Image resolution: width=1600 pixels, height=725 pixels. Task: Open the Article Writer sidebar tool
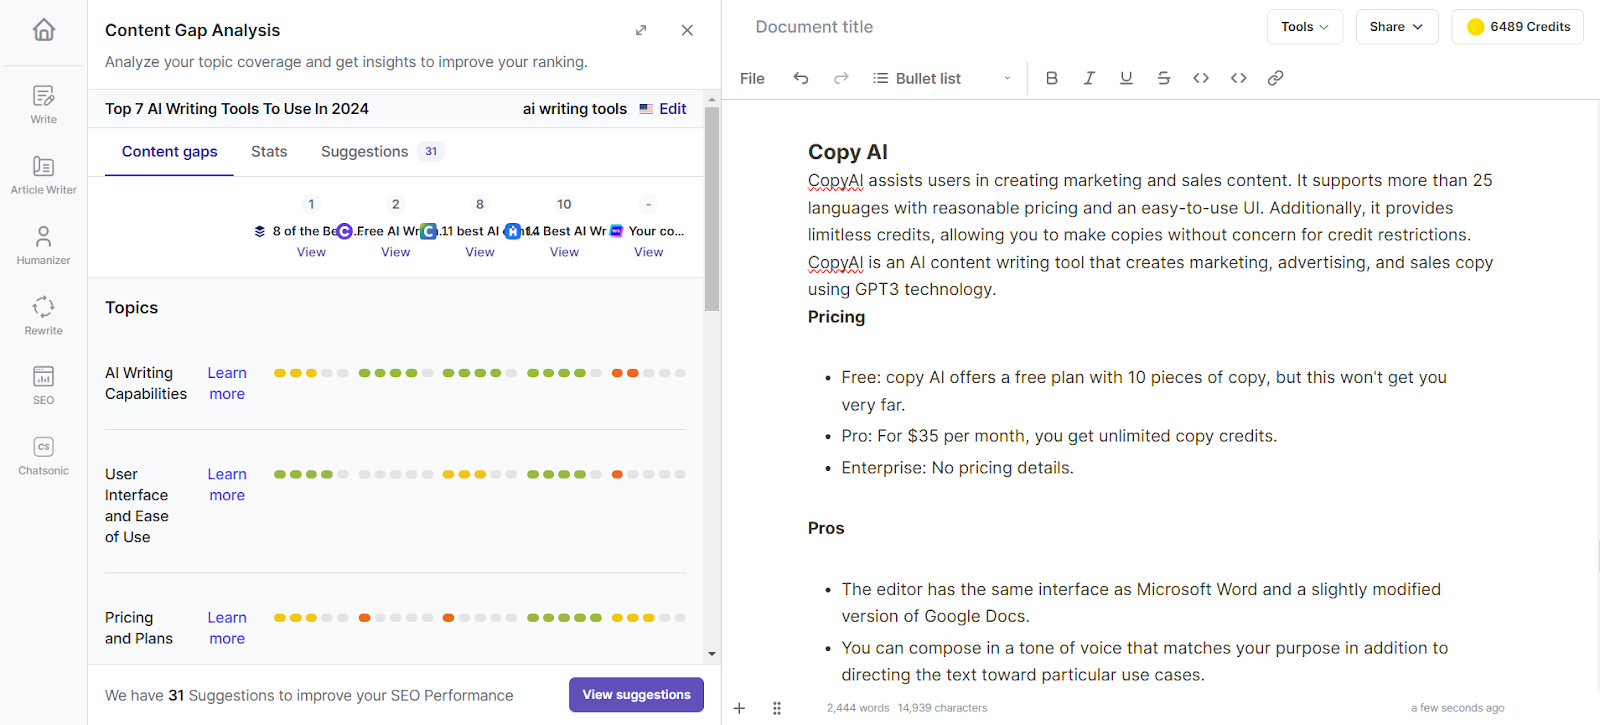(x=43, y=175)
